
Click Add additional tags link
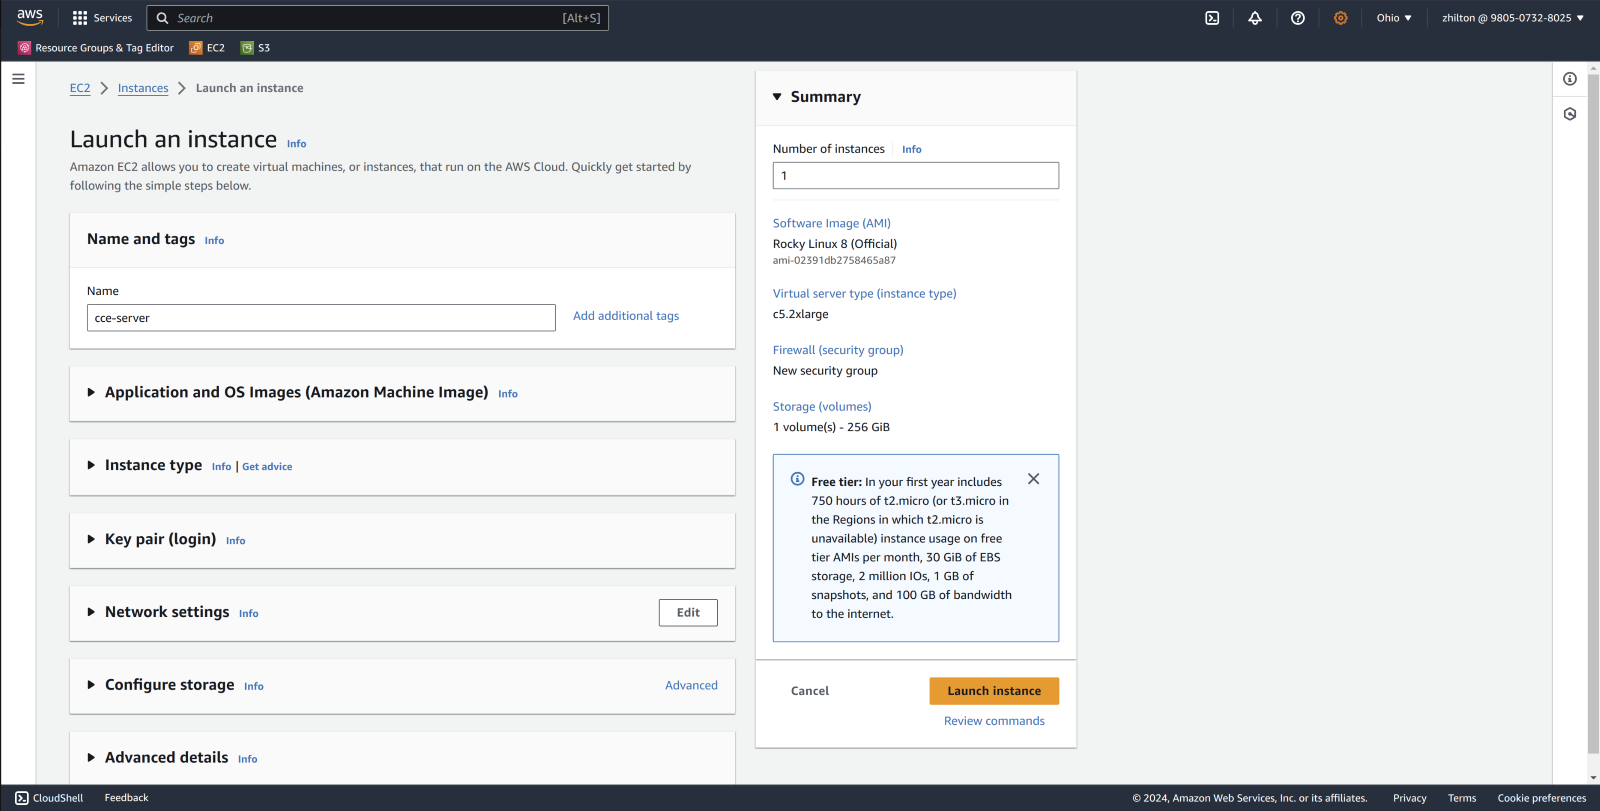coord(626,316)
